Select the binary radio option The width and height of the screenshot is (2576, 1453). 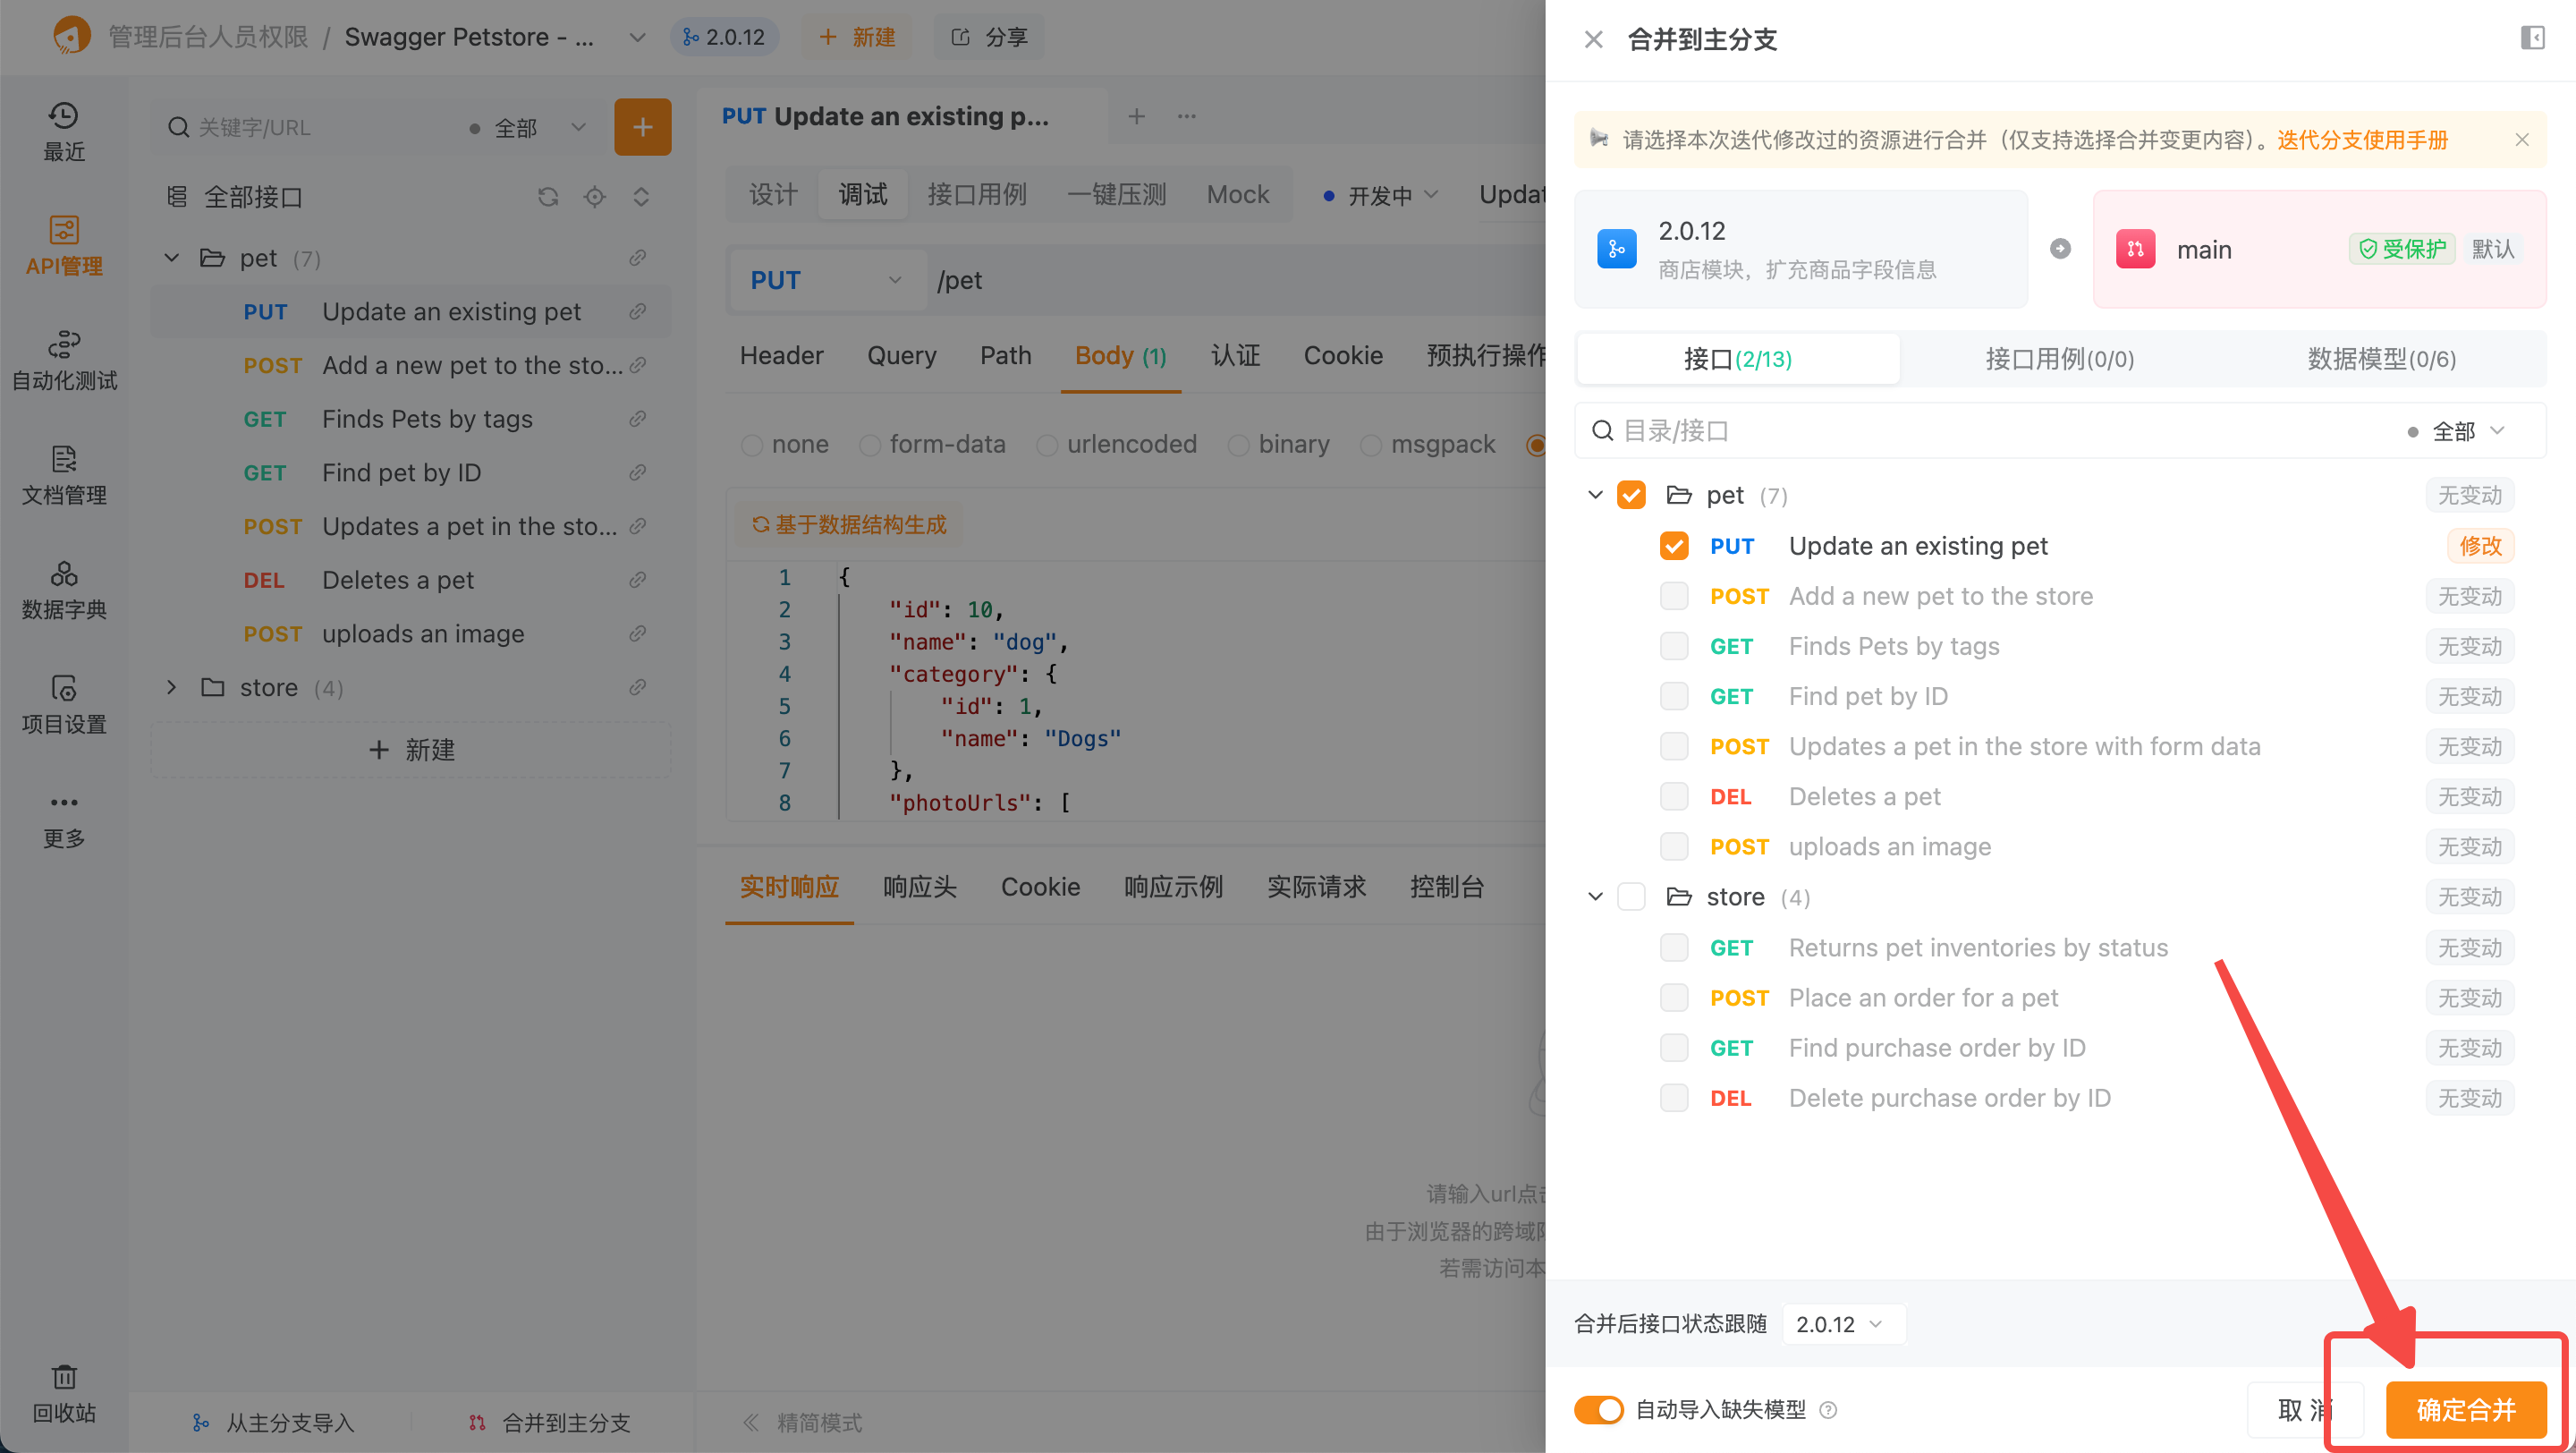[1239, 445]
